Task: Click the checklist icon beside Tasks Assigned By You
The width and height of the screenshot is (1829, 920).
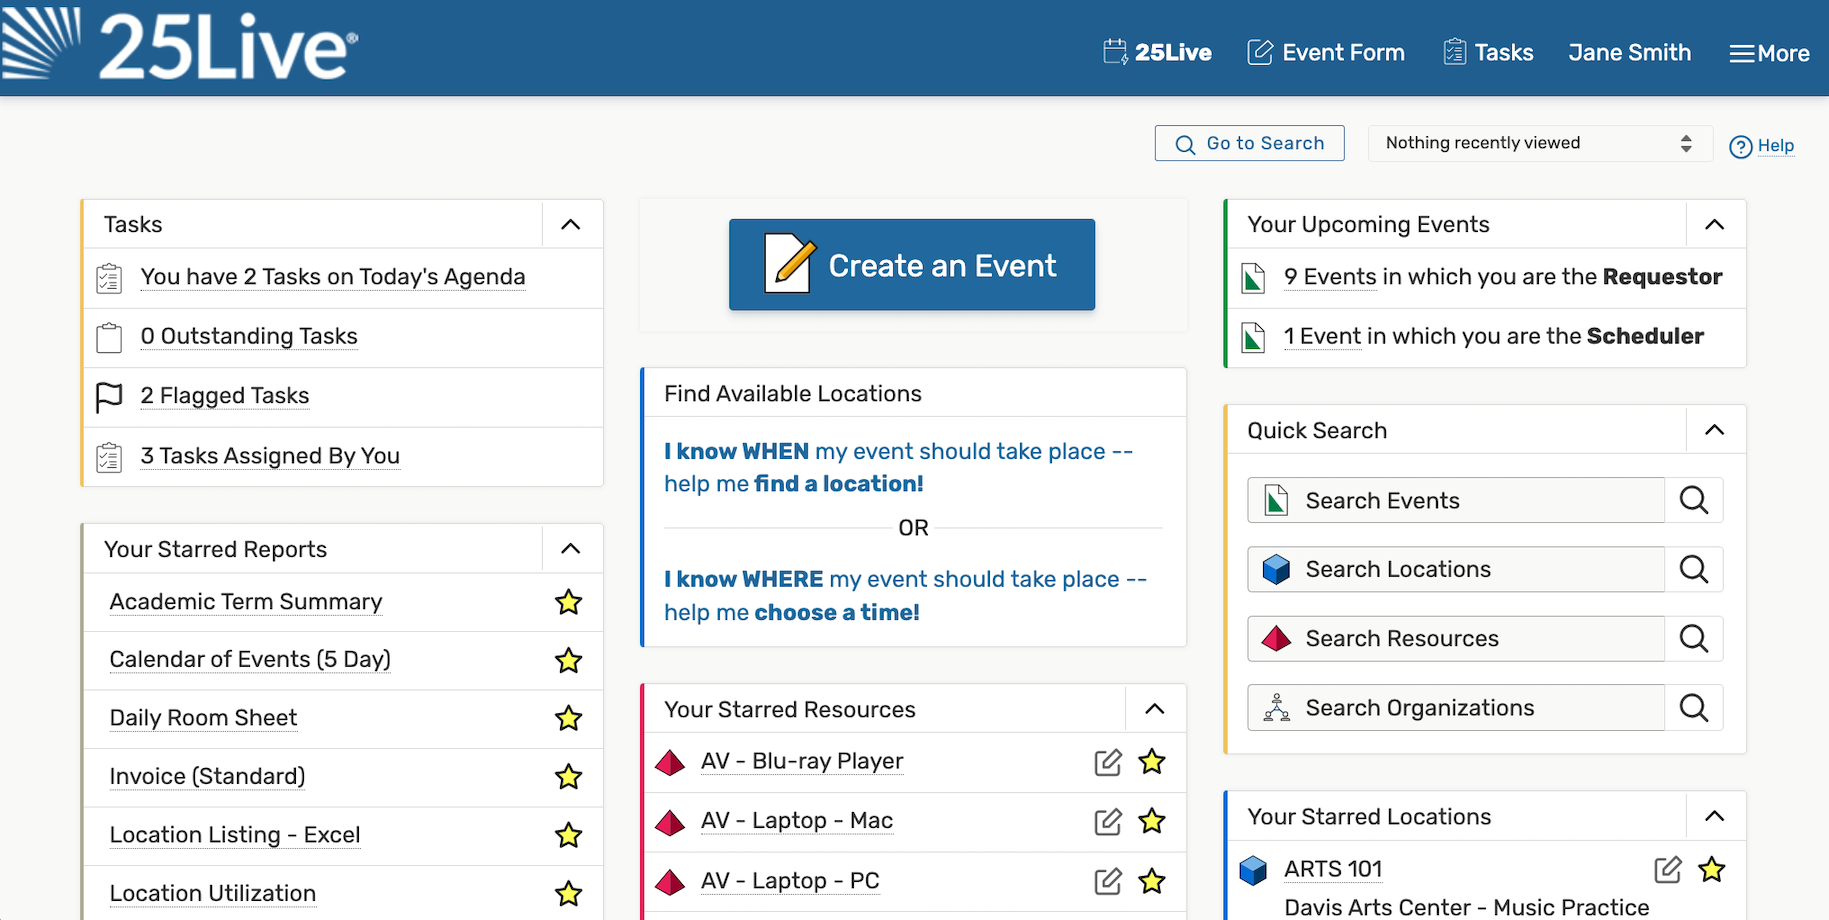Action: click(x=109, y=457)
